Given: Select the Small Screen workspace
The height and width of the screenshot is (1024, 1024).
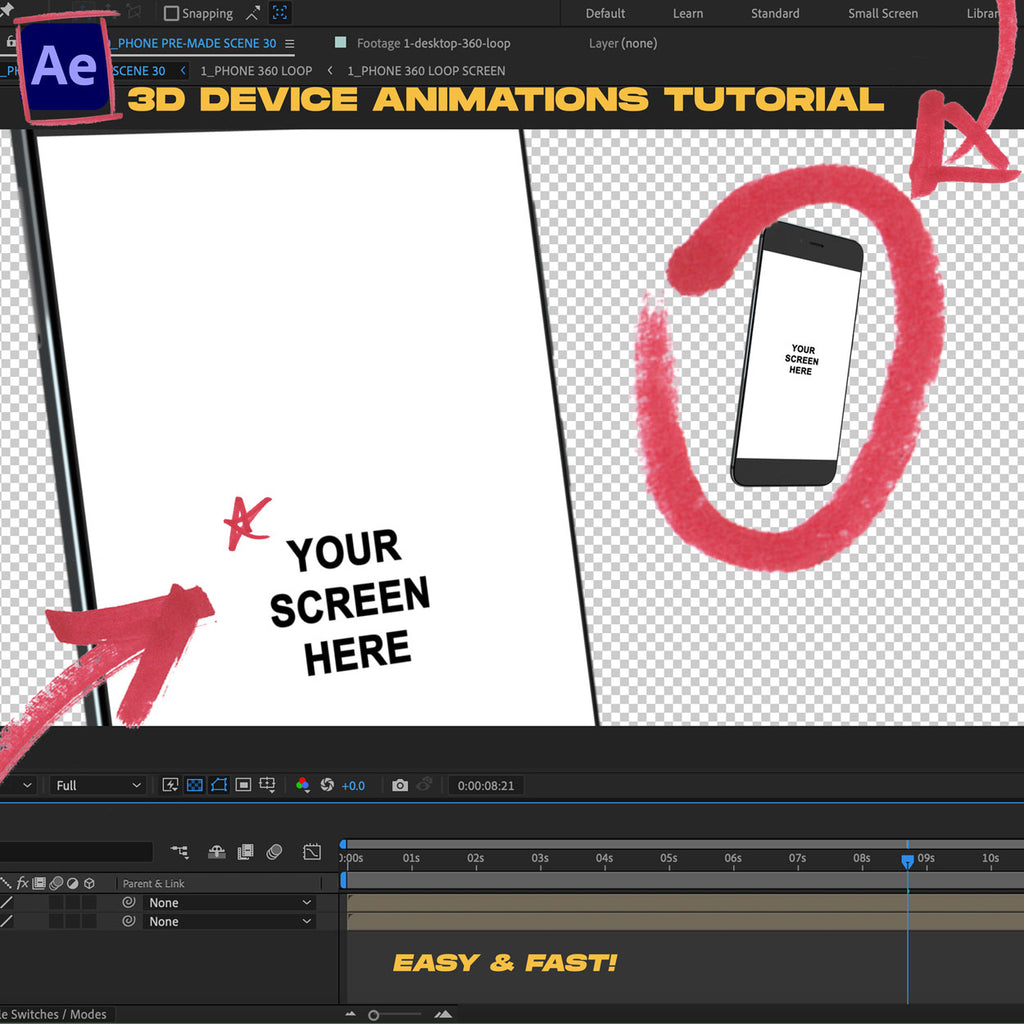Looking at the screenshot, I should click(882, 13).
